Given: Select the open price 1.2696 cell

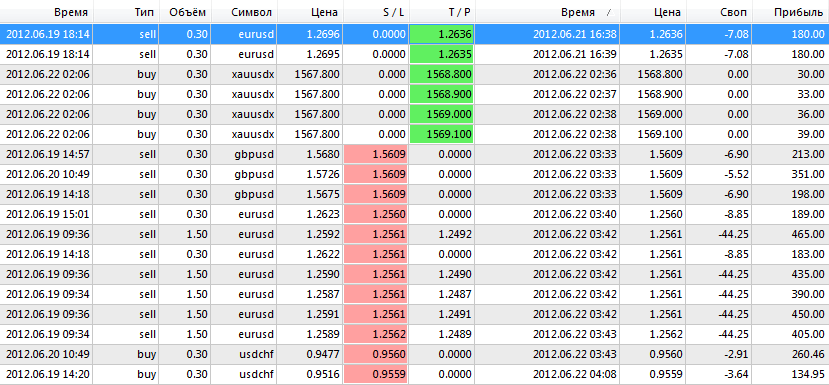Looking at the screenshot, I should (x=323, y=35).
